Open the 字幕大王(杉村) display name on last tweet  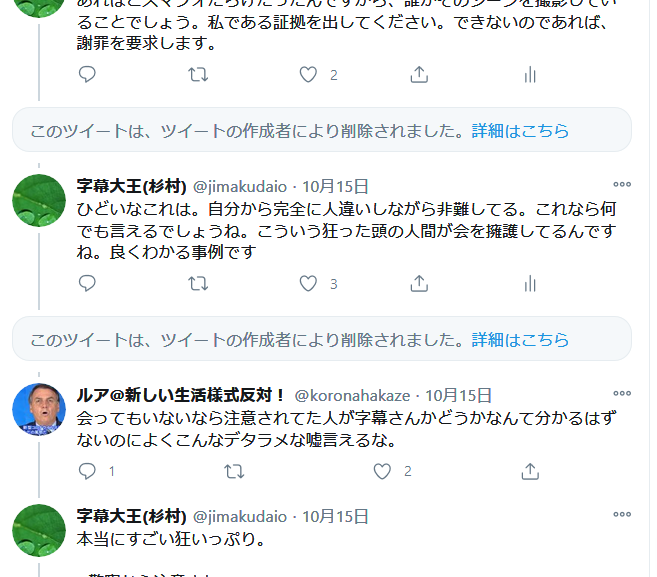click(132, 516)
